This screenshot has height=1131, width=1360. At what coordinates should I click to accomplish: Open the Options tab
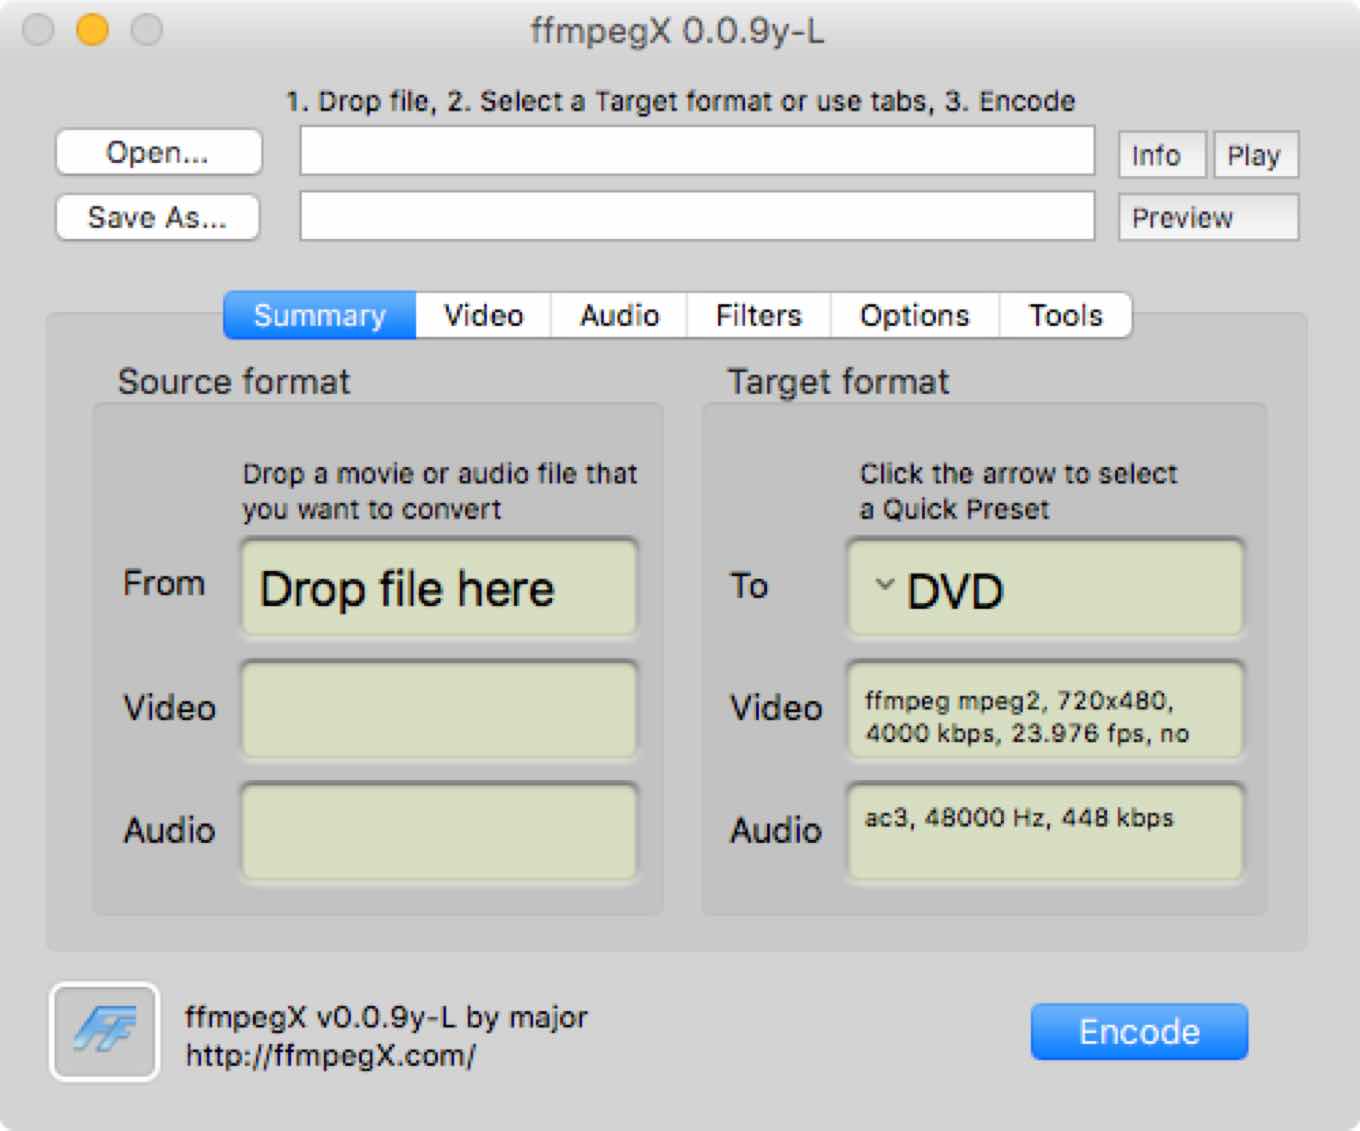(x=913, y=315)
